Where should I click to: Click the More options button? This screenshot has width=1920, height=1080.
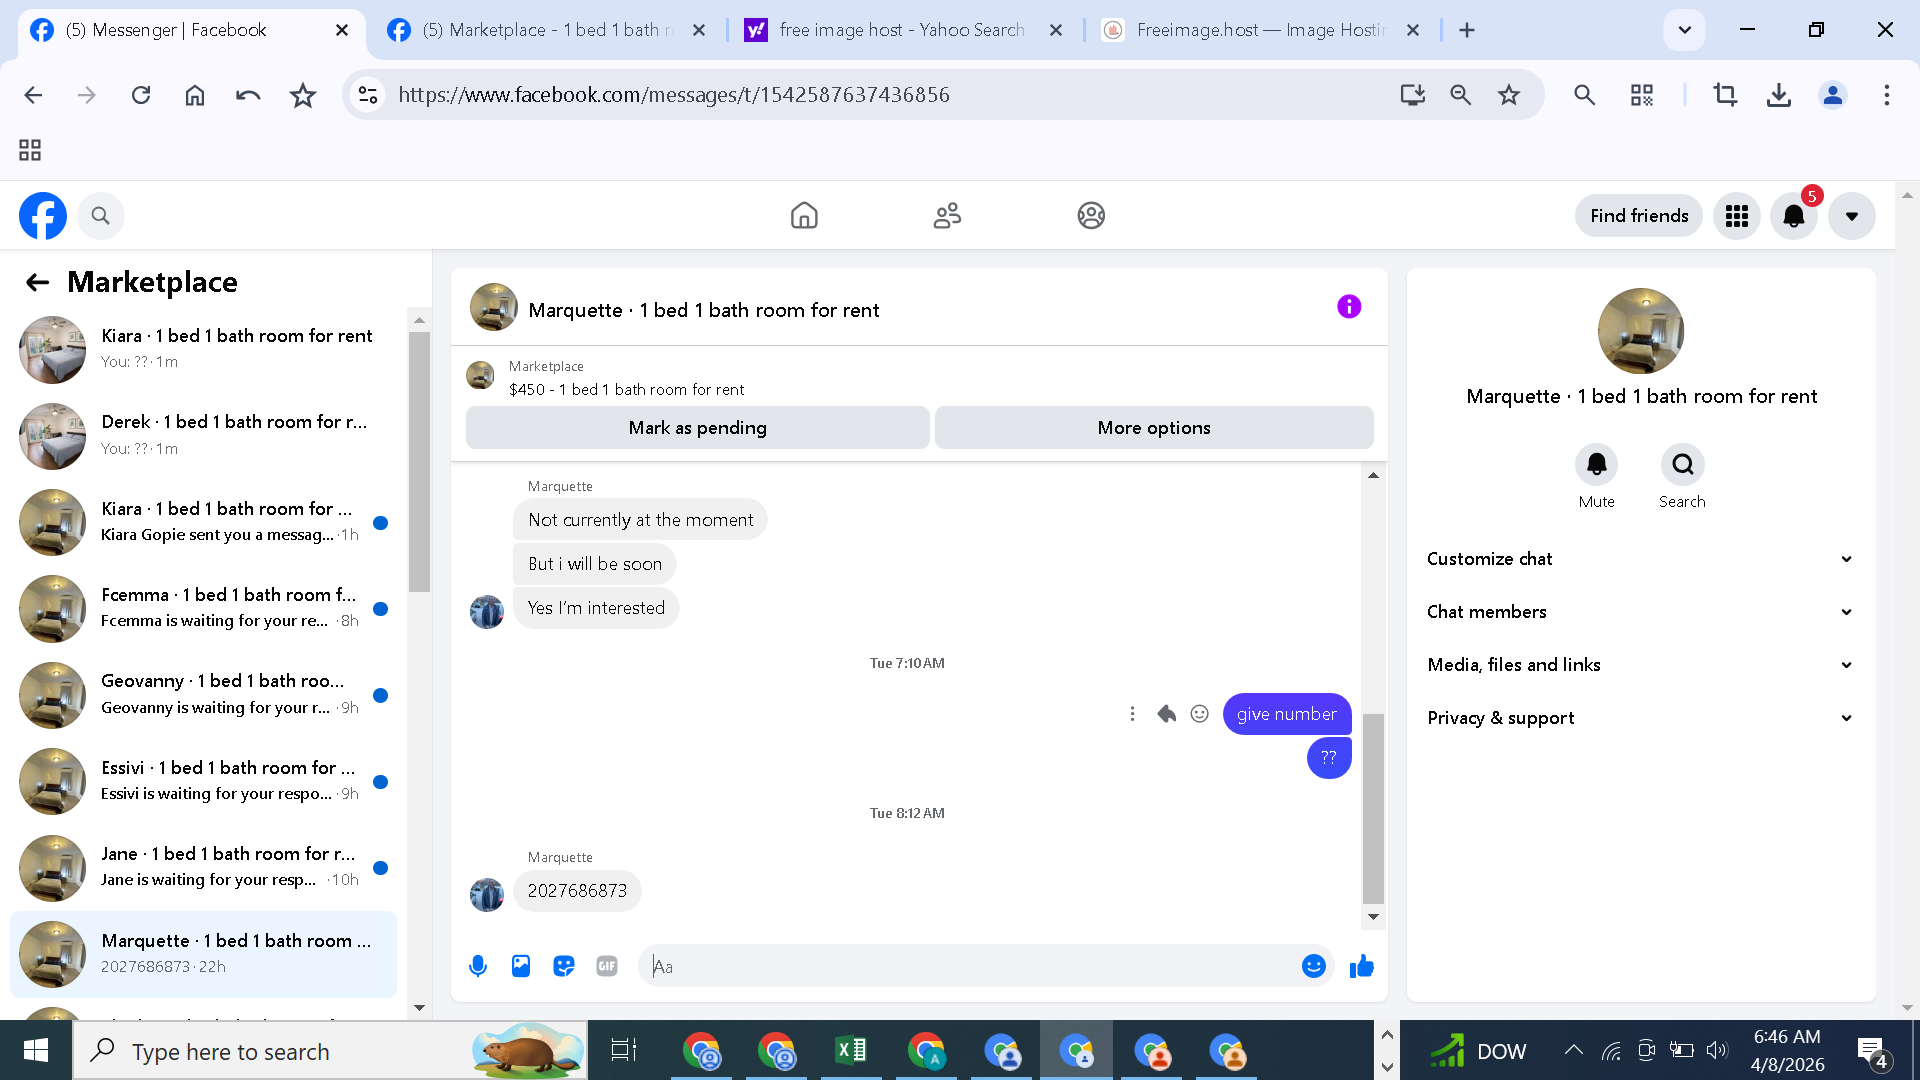tap(1153, 428)
